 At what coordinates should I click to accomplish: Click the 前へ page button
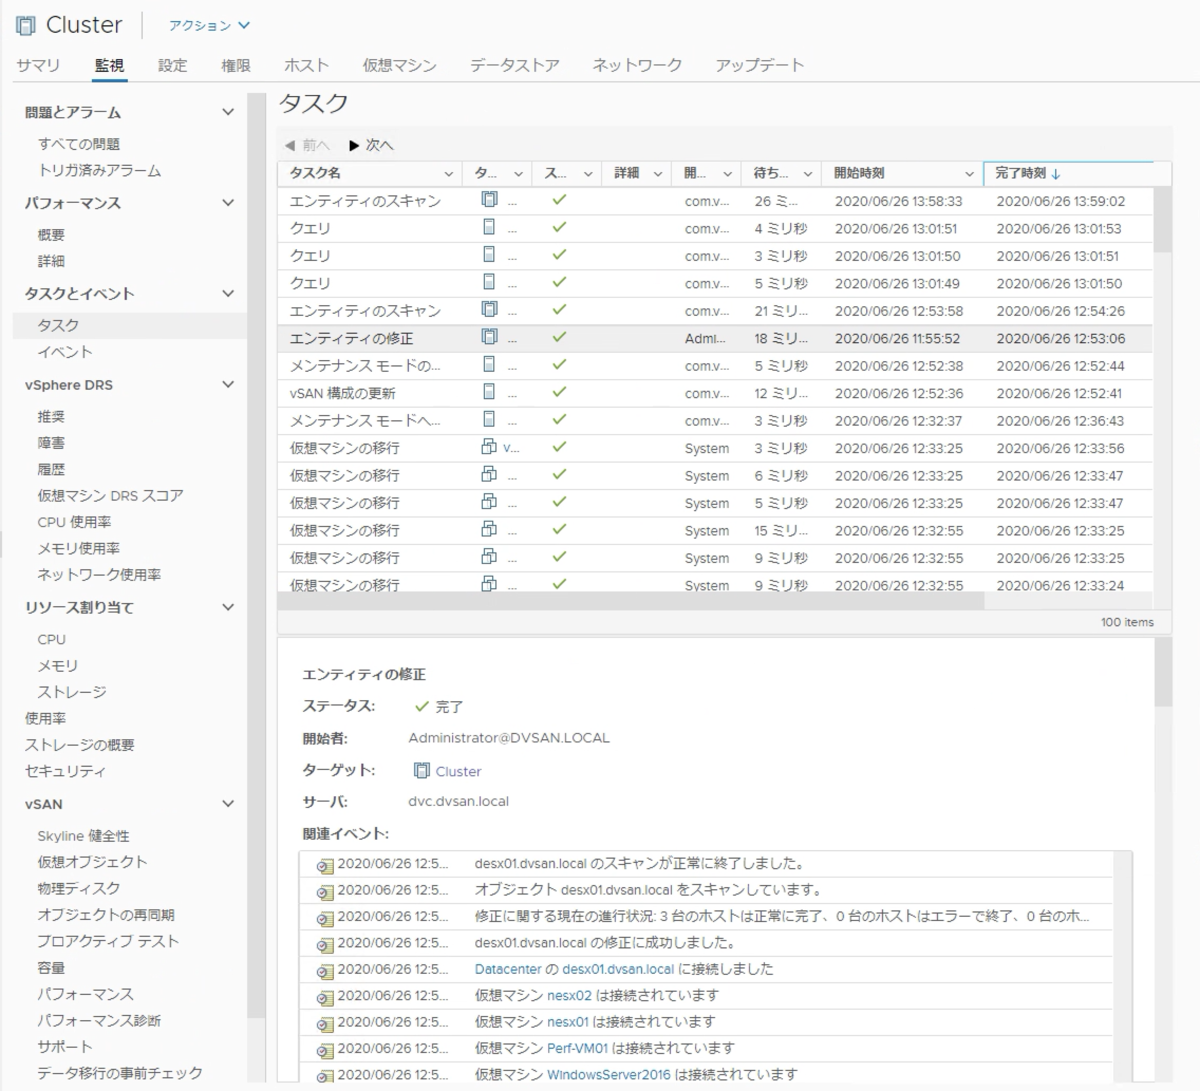(x=307, y=145)
